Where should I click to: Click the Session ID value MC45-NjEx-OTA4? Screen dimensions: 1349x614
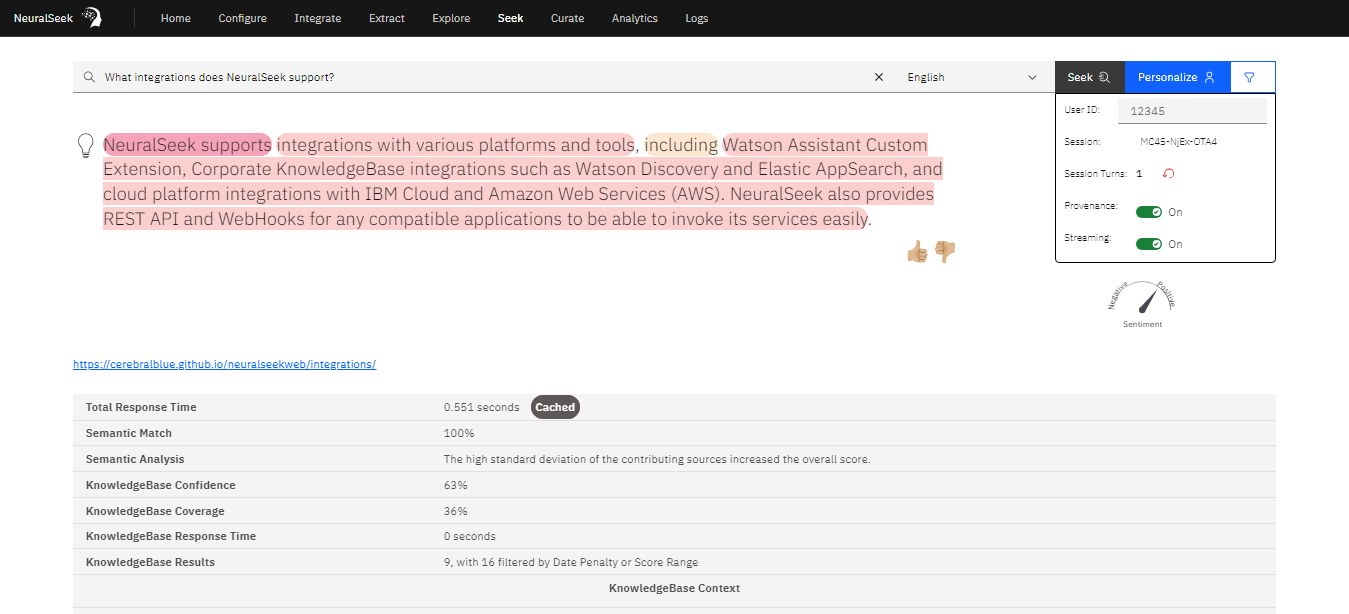1178,142
